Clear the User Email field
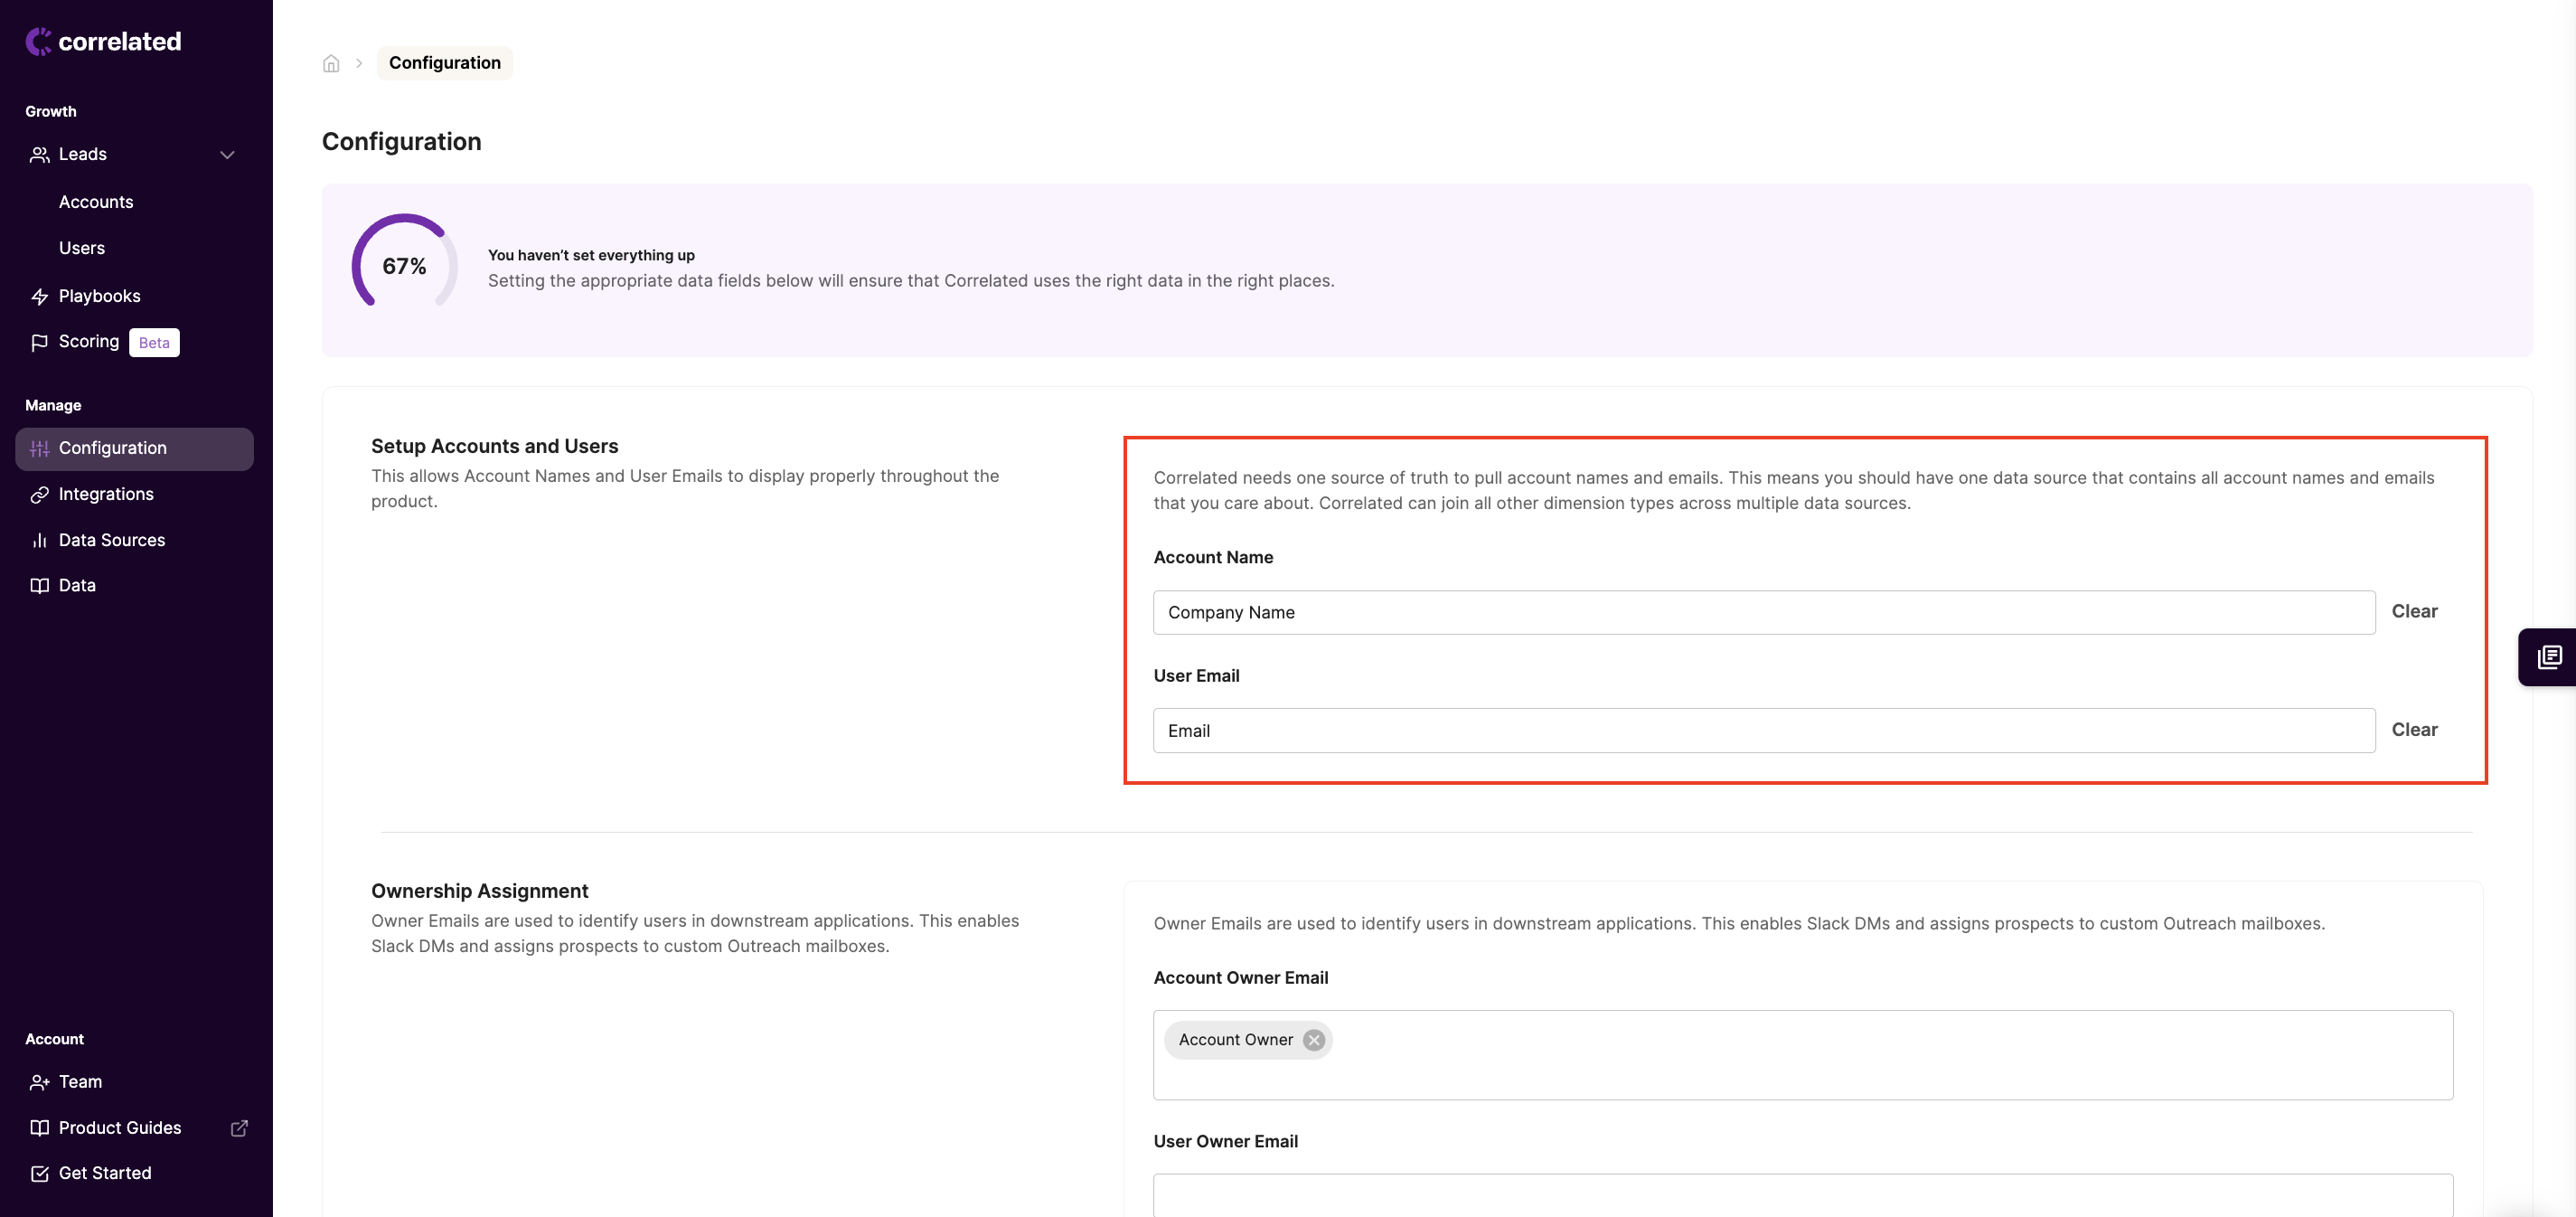Viewport: 2576px width, 1217px height. pyautogui.click(x=2413, y=730)
